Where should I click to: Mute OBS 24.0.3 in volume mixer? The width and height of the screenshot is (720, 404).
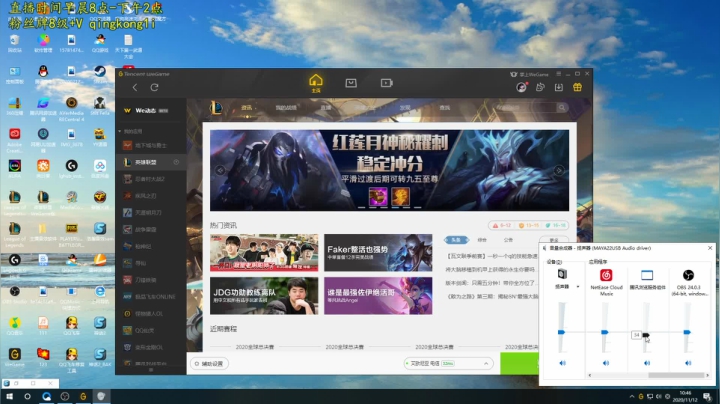coord(688,363)
